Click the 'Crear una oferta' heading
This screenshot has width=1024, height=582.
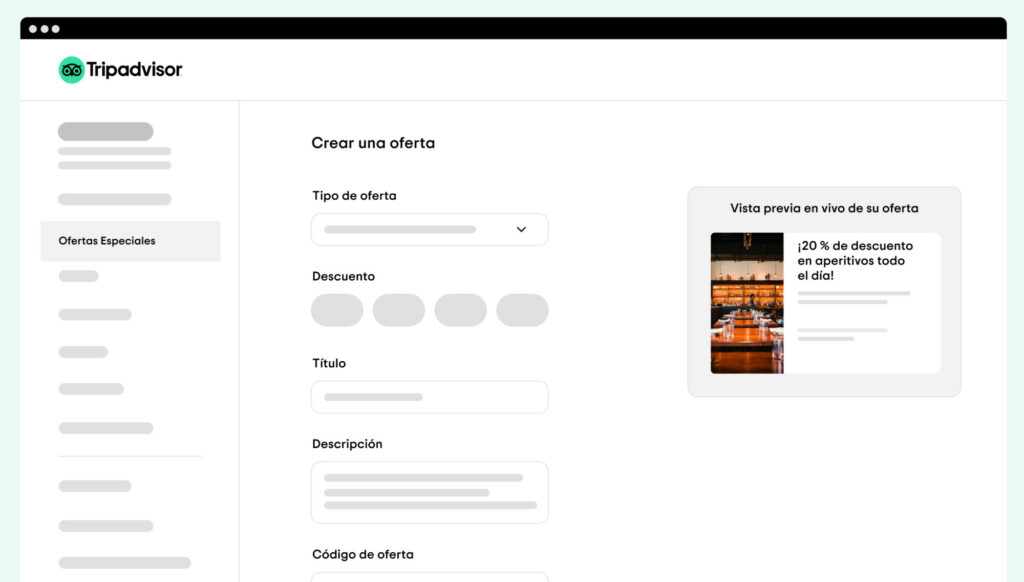(373, 143)
